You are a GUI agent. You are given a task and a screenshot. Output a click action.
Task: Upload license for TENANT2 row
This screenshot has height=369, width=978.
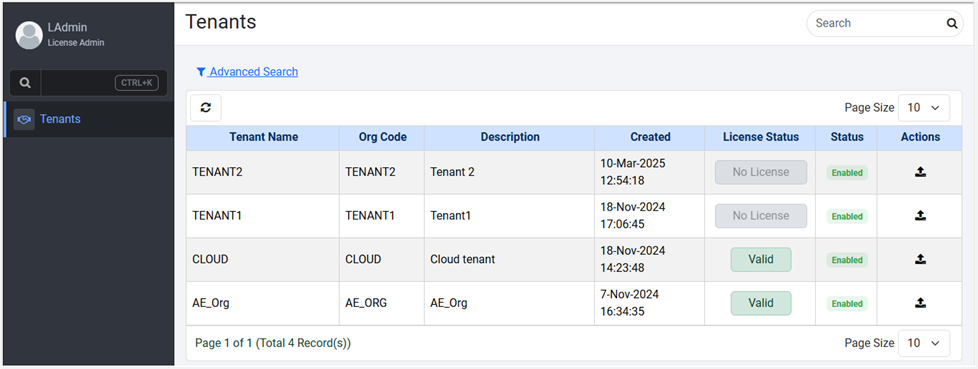[x=920, y=172]
